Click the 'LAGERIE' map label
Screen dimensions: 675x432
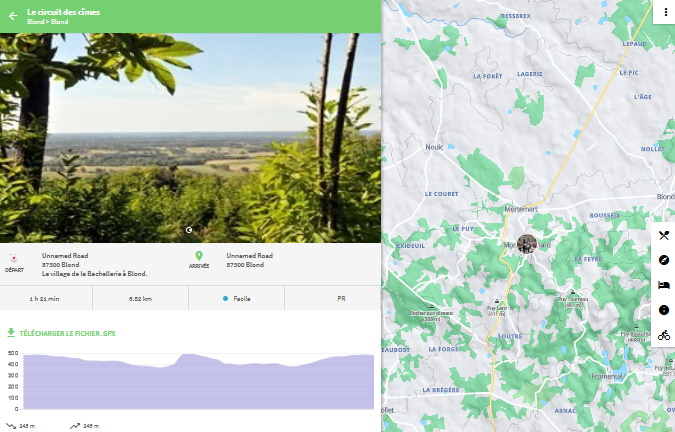(x=529, y=74)
